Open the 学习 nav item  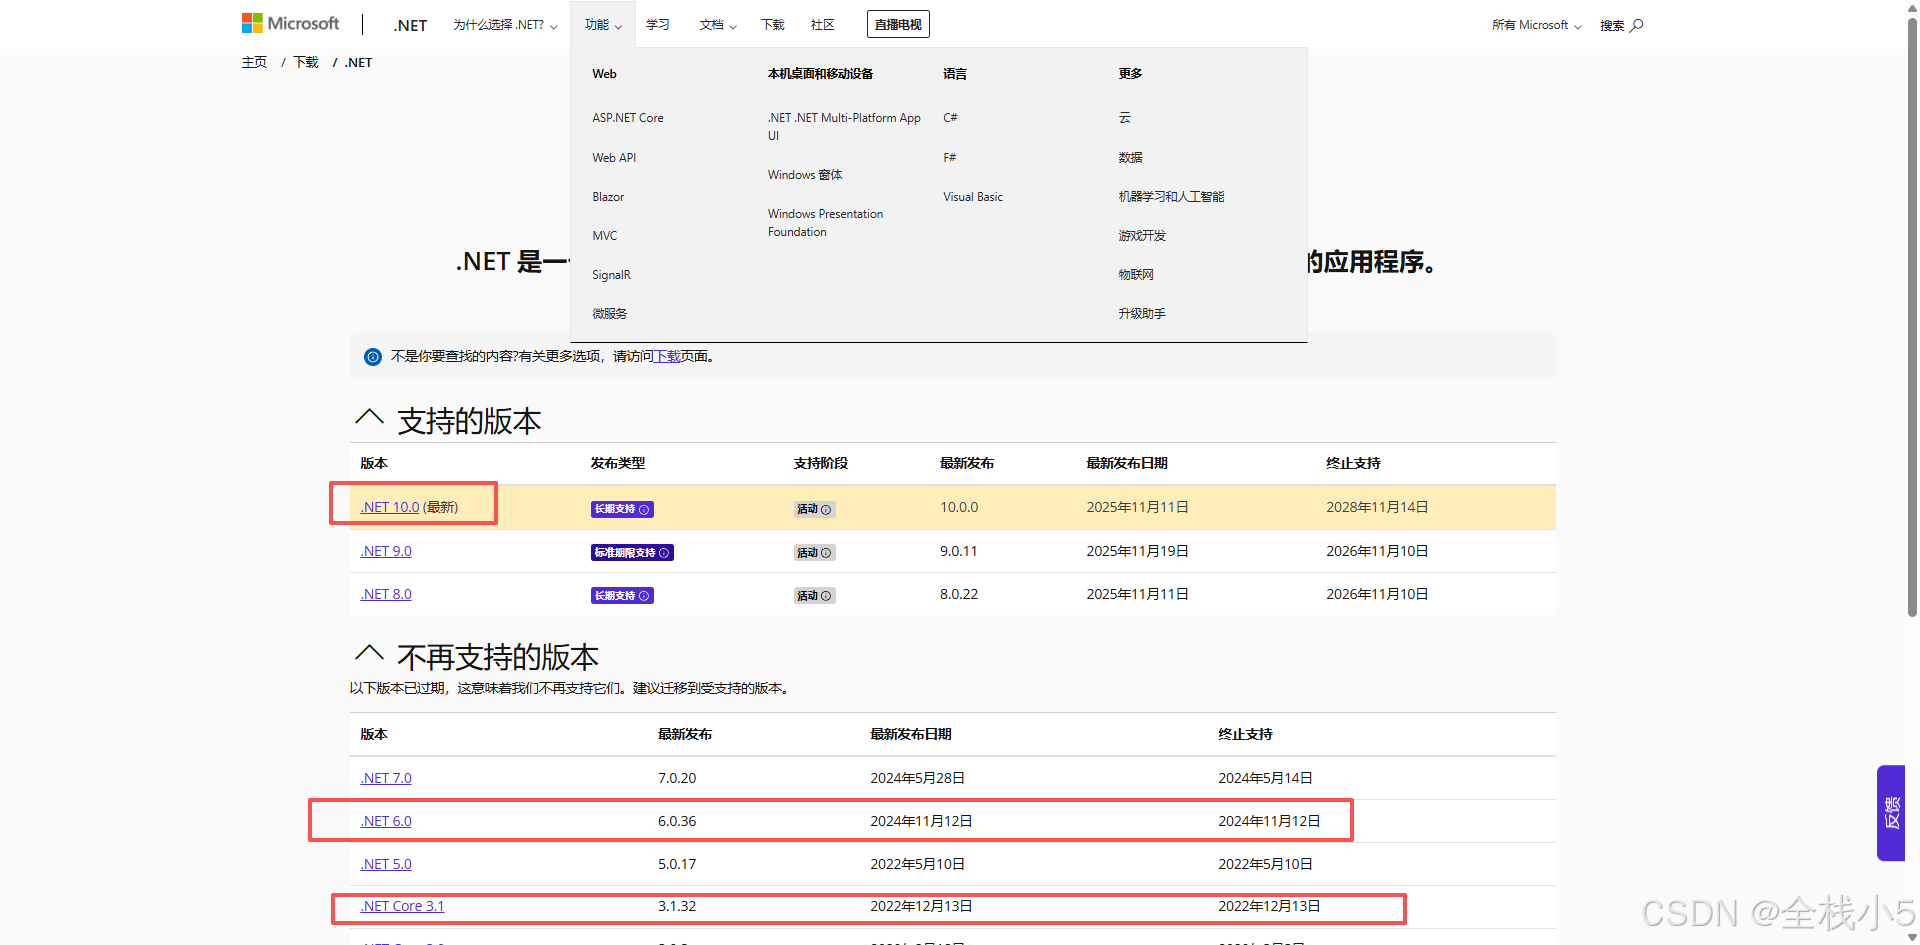658,25
